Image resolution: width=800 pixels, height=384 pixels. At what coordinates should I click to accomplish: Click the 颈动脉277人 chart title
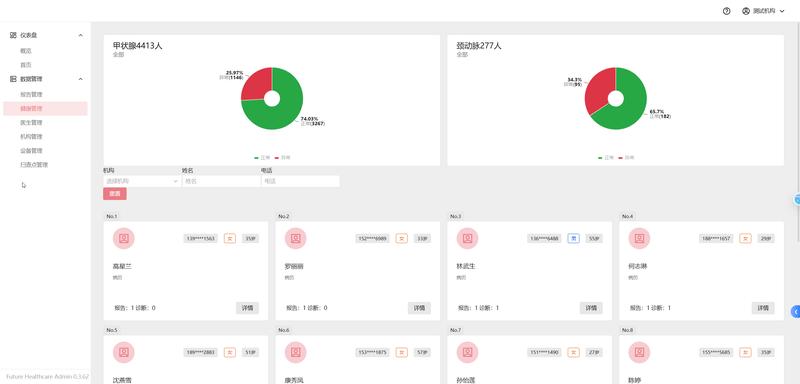tap(479, 45)
